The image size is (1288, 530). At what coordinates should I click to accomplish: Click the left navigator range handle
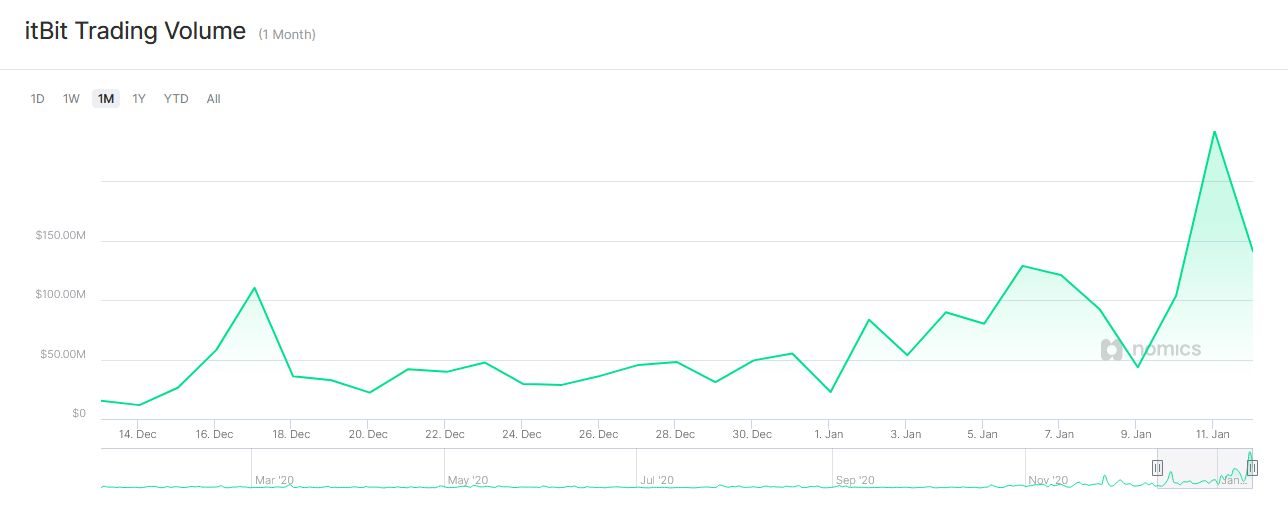coord(1157,468)
